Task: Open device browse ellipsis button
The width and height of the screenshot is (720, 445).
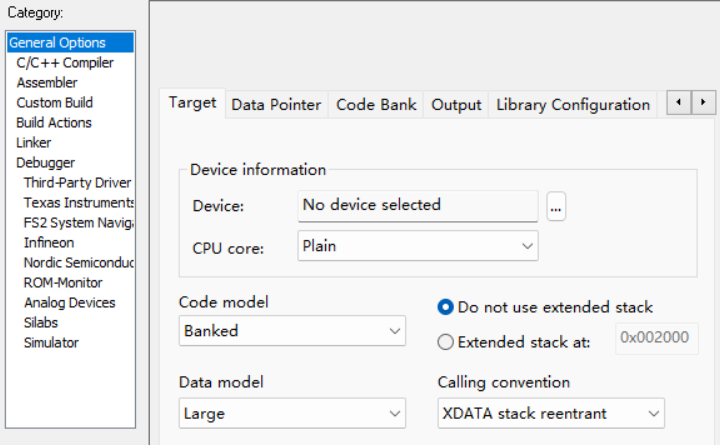Action: pos(556,206)
